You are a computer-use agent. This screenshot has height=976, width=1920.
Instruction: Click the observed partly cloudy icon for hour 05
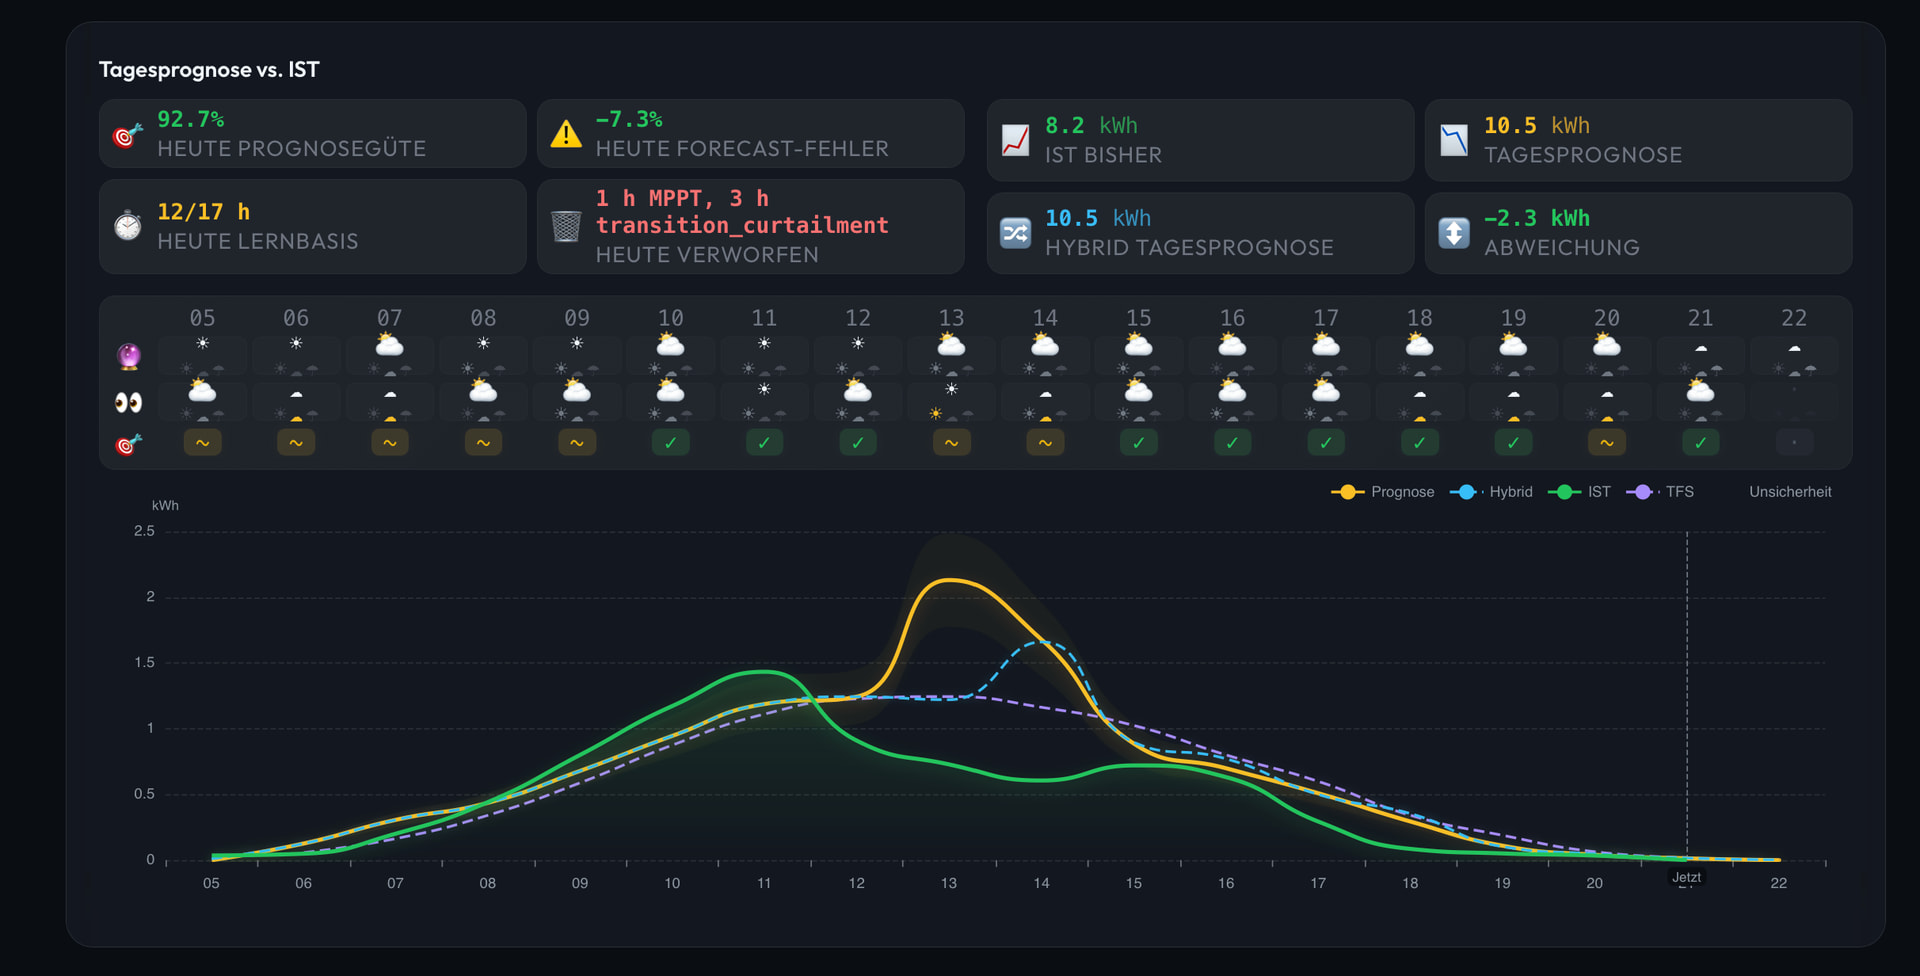203,390
